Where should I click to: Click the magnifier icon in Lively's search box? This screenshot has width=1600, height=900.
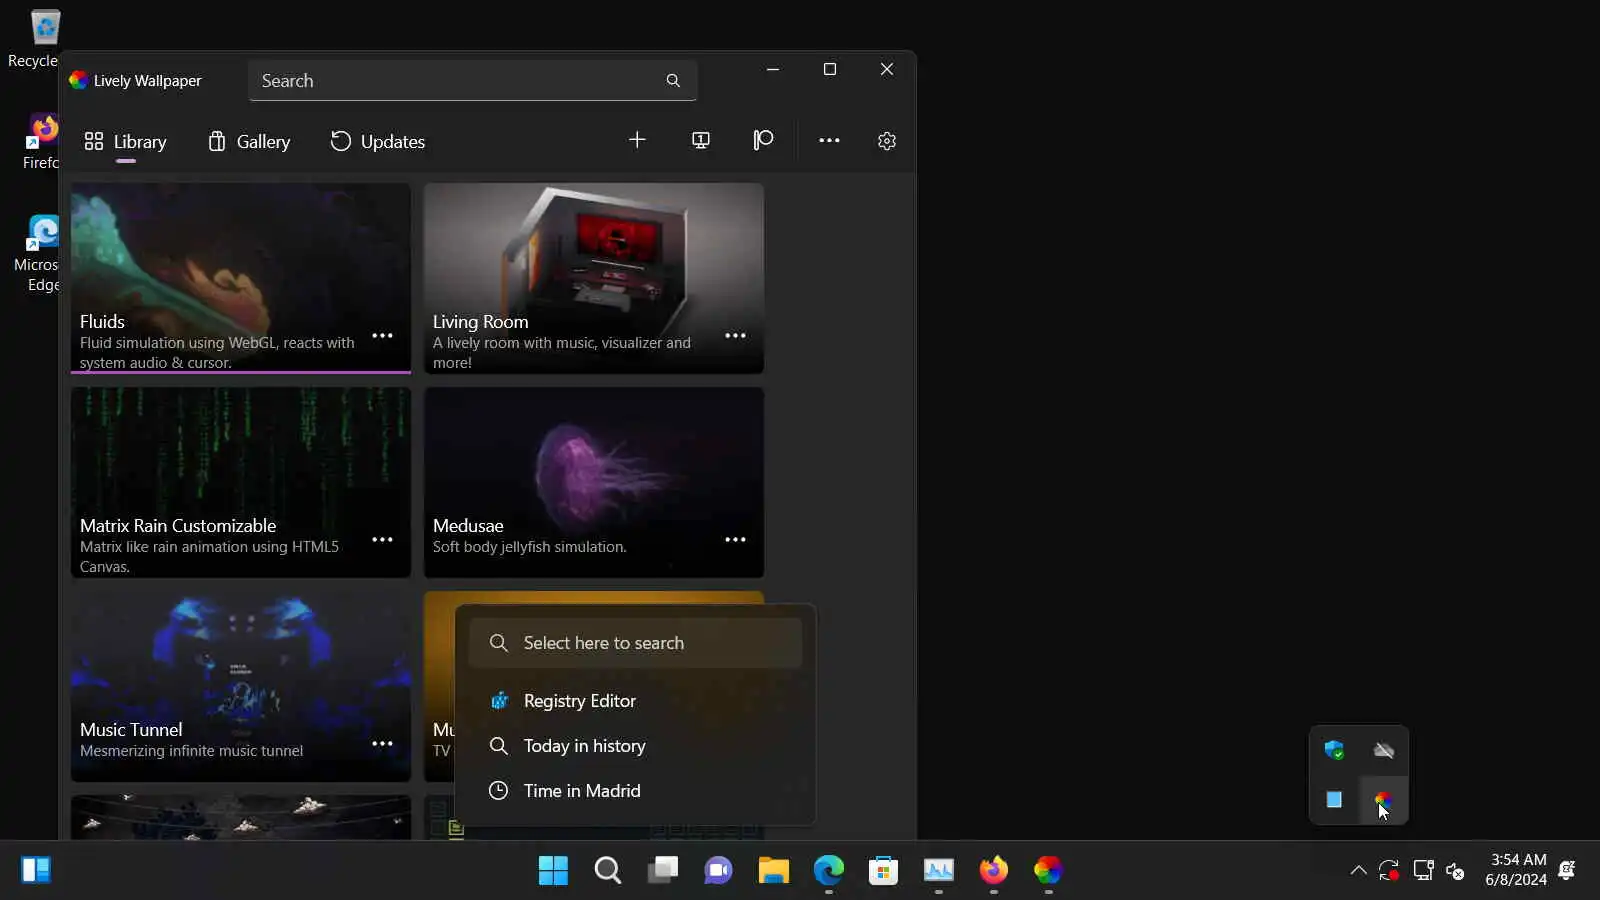(x=673, y=81)
